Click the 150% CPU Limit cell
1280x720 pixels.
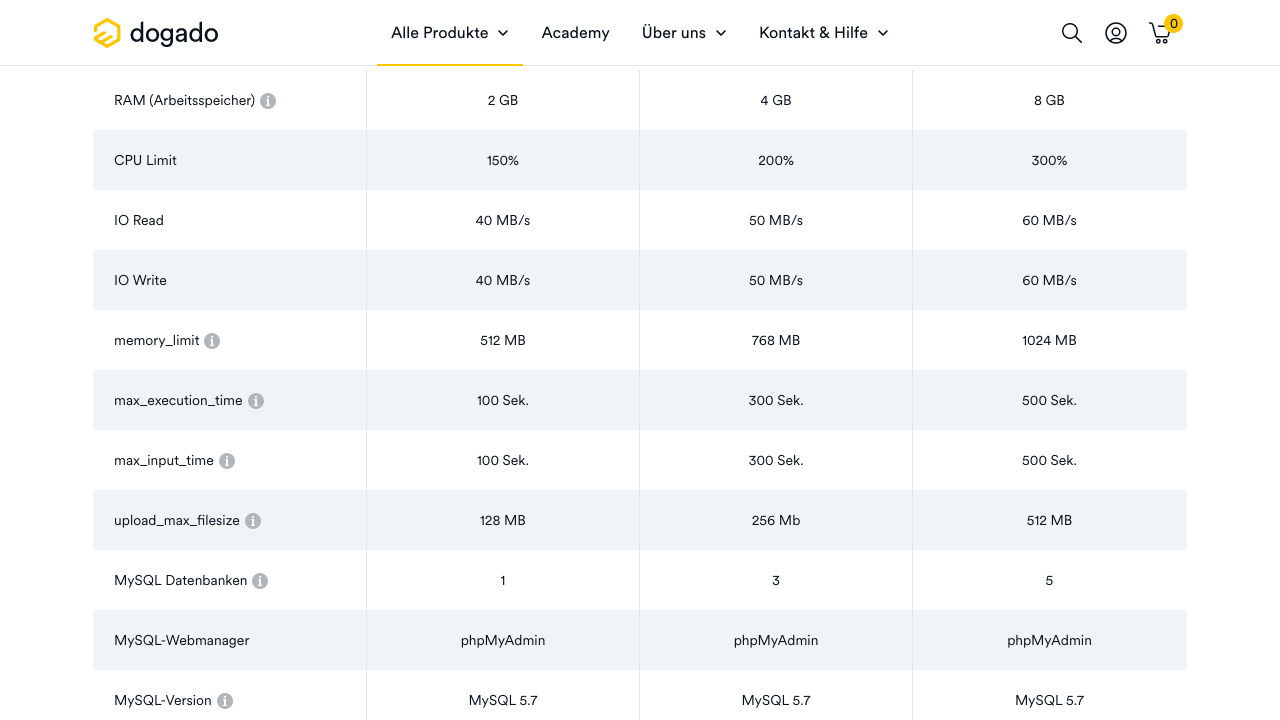click(503, 160)
